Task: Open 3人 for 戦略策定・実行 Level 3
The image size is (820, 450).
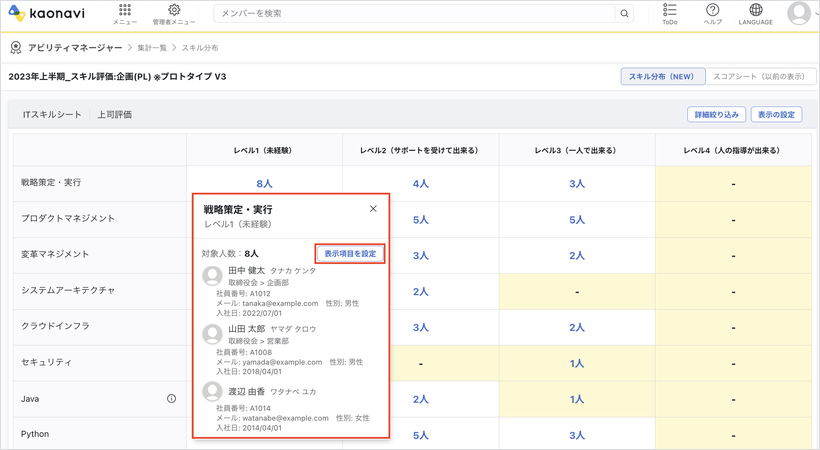Action: tap(577, 184)
